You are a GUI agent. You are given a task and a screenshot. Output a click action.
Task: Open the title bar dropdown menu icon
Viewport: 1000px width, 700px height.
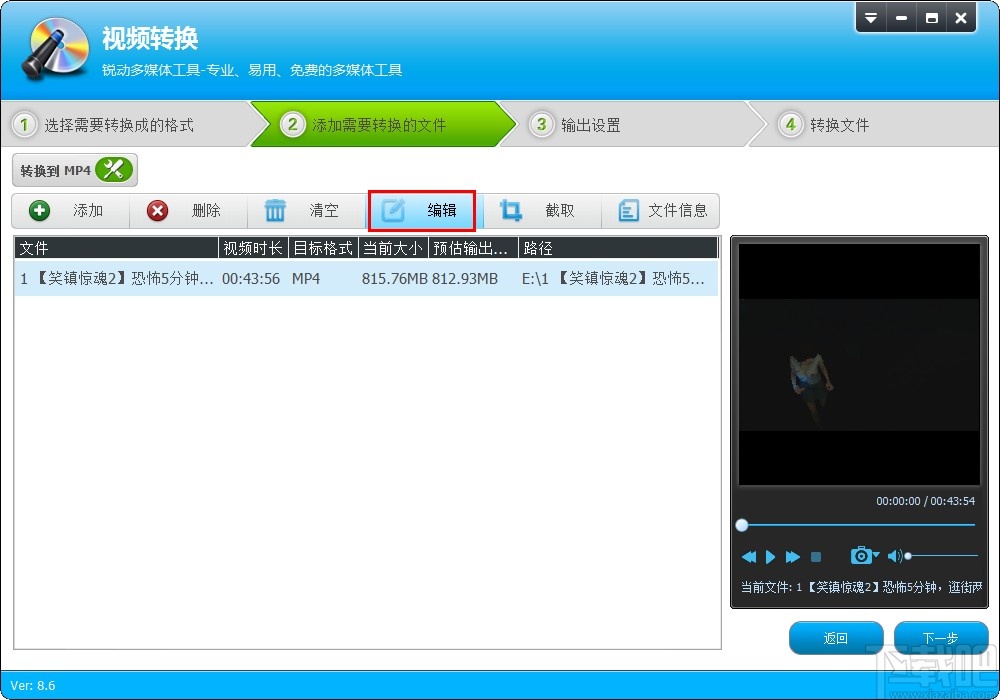click(871, 18)
